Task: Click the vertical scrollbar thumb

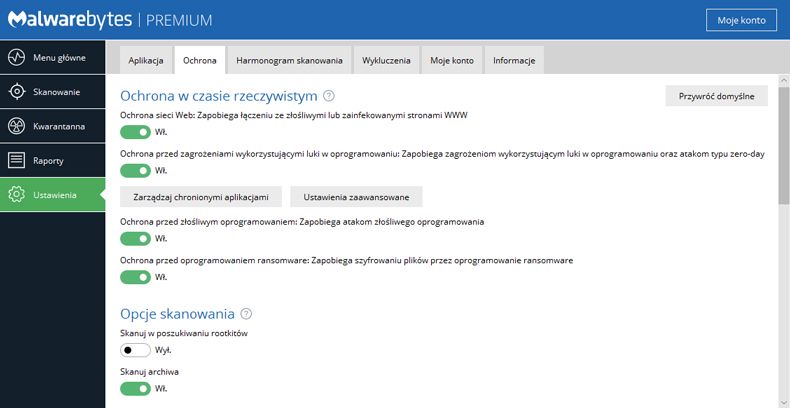Action: click(x=783, y=145)
